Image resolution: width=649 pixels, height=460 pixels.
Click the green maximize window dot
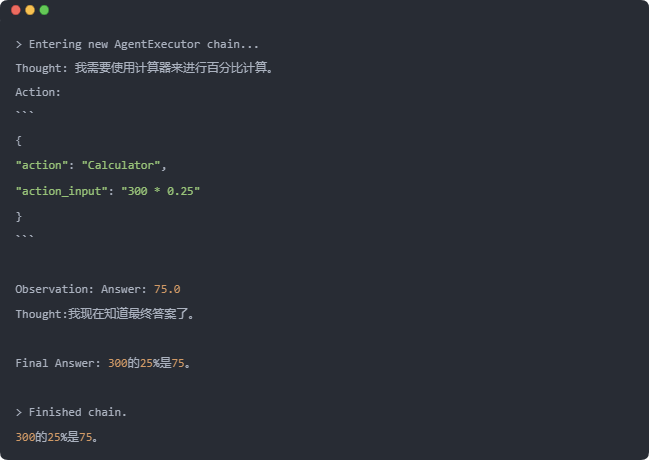point(44,10)
